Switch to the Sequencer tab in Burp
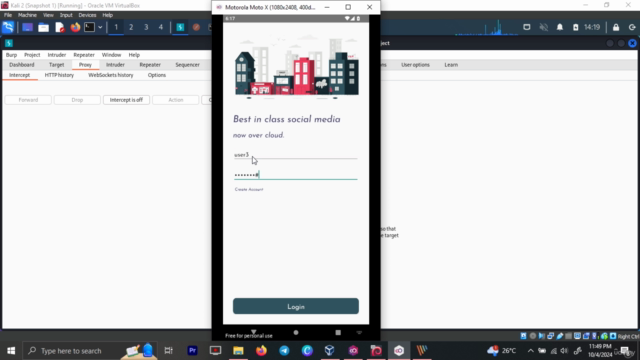 point(187,65)
